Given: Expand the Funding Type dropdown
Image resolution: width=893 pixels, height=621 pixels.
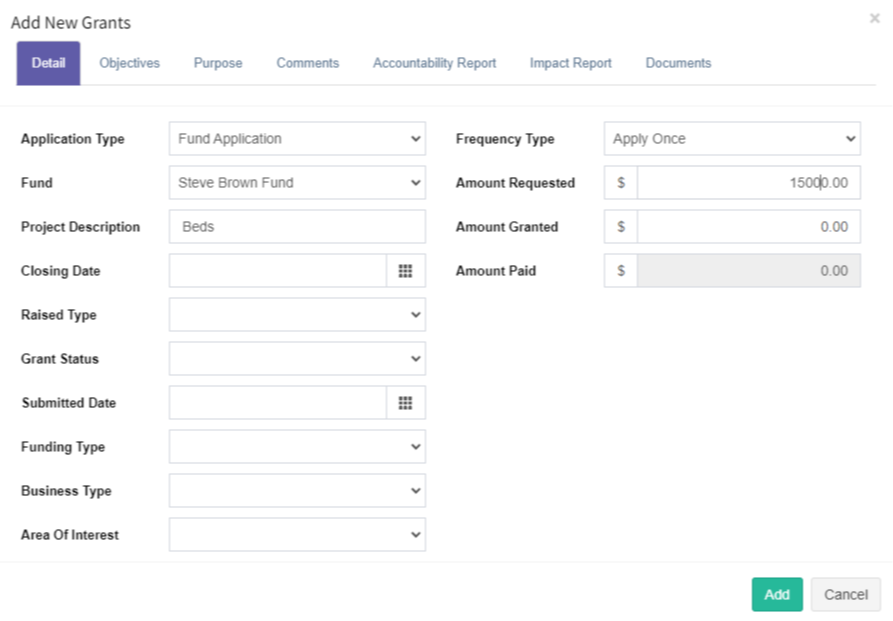Looking at the screenshot, I should [297, 447].
